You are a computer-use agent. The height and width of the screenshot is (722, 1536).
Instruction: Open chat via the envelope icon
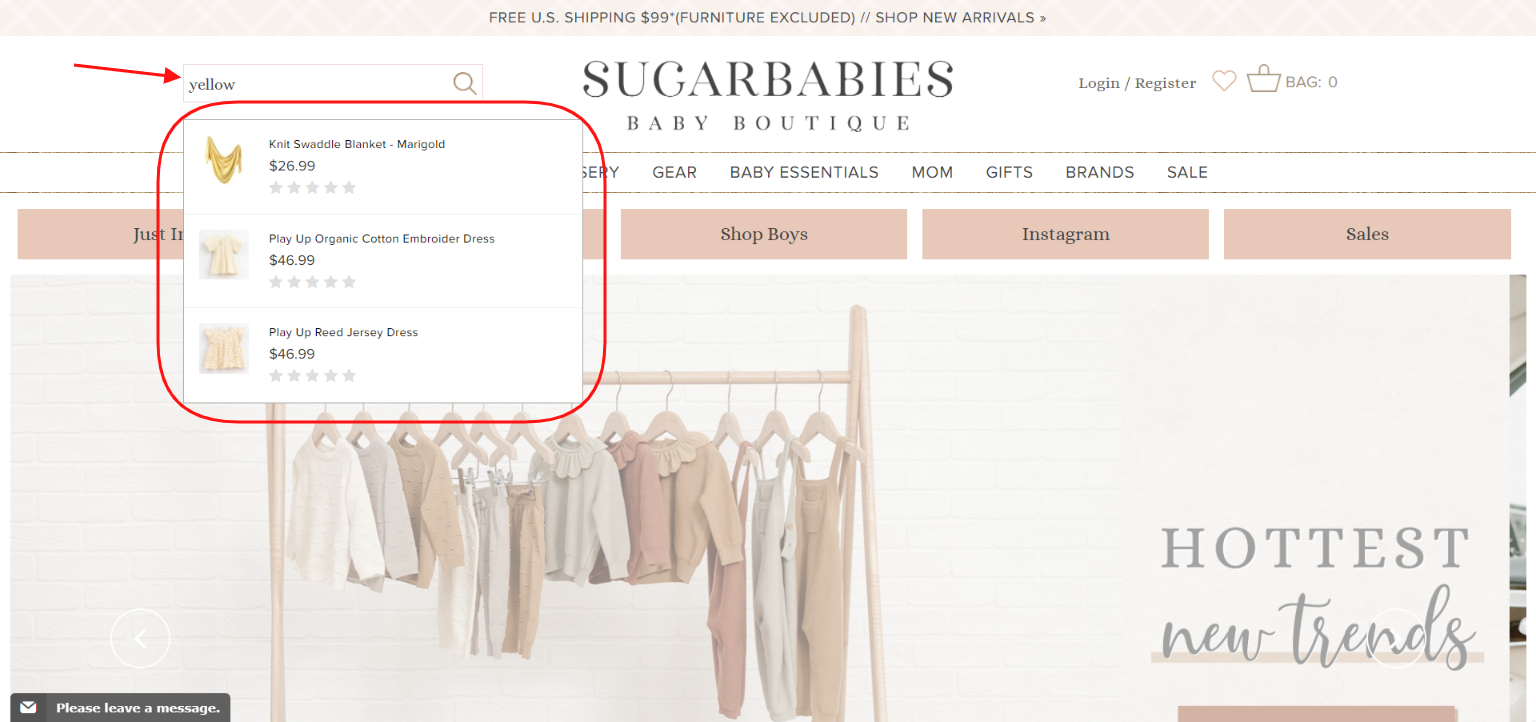[29, 708]
